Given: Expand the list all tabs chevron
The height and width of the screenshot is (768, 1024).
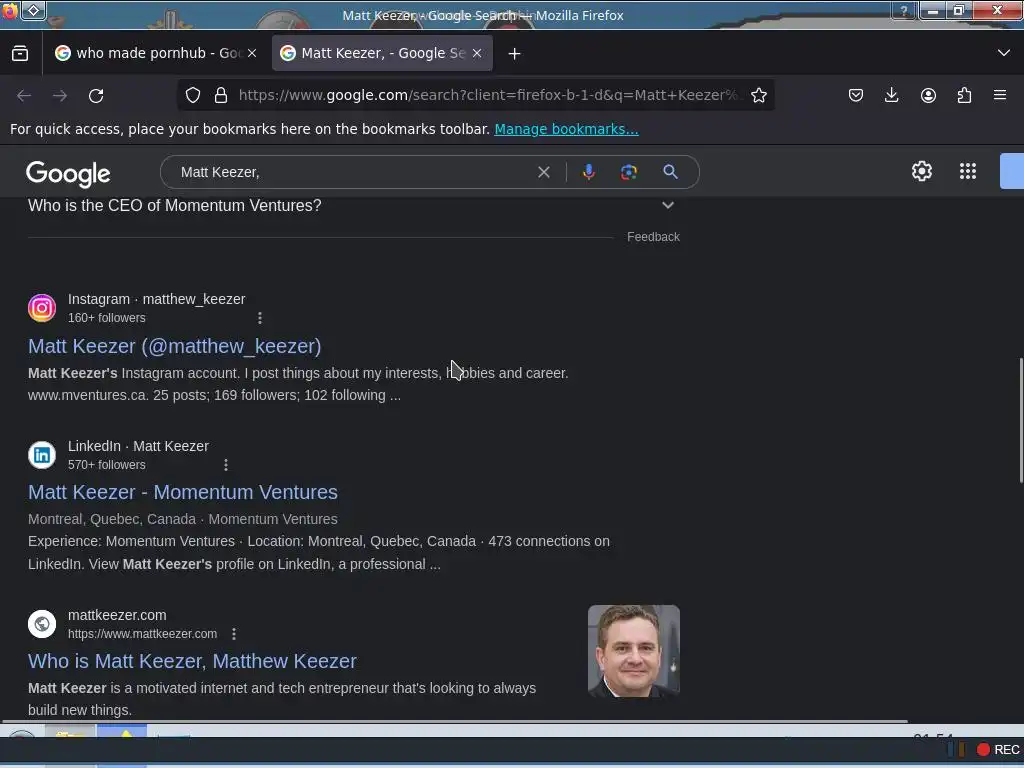Looking at the screenshot, I should (x=1004, y=53).
